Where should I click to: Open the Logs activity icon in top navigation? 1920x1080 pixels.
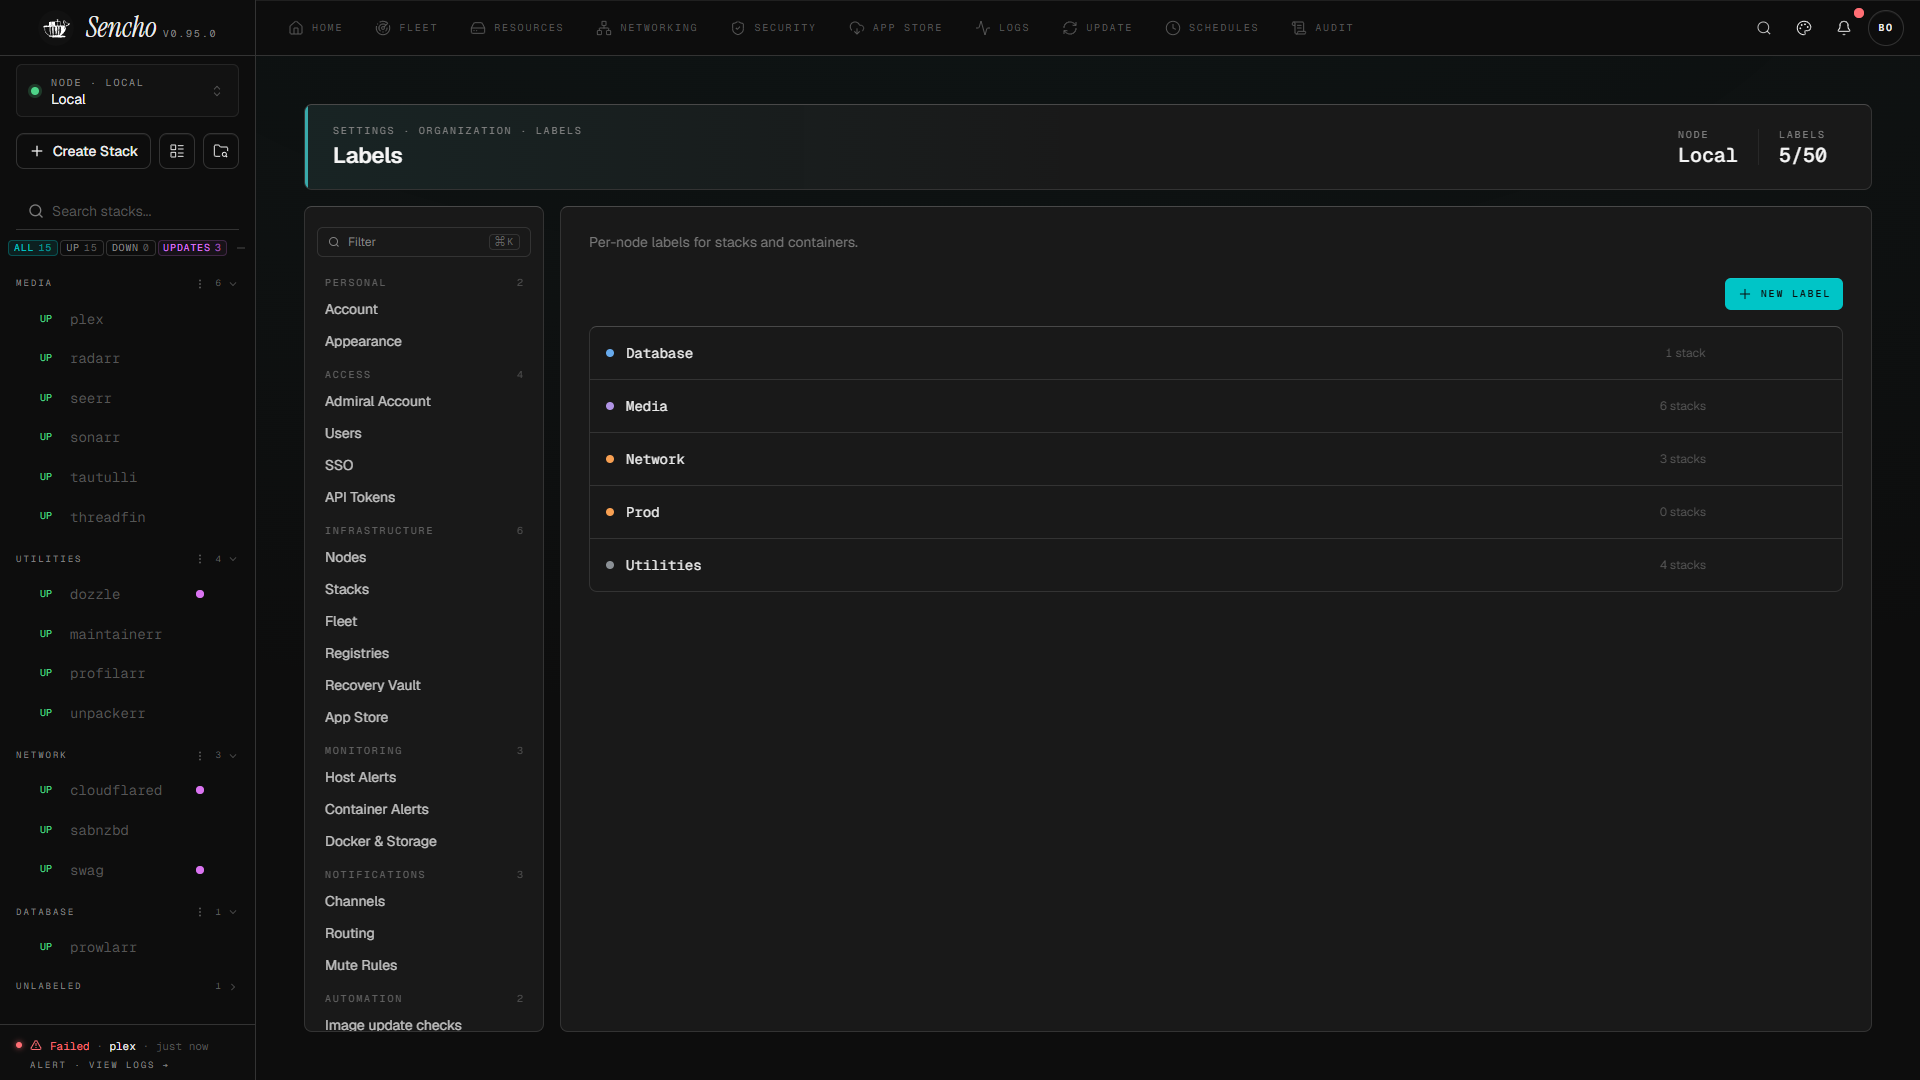983,28
